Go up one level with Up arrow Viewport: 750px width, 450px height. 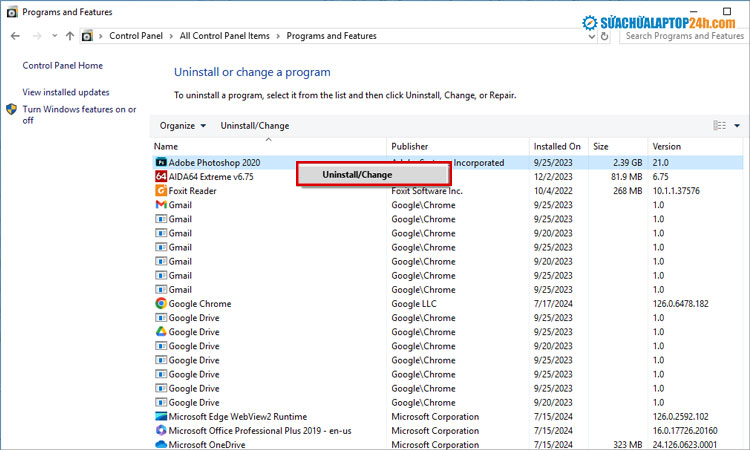(x=69, y=36)
